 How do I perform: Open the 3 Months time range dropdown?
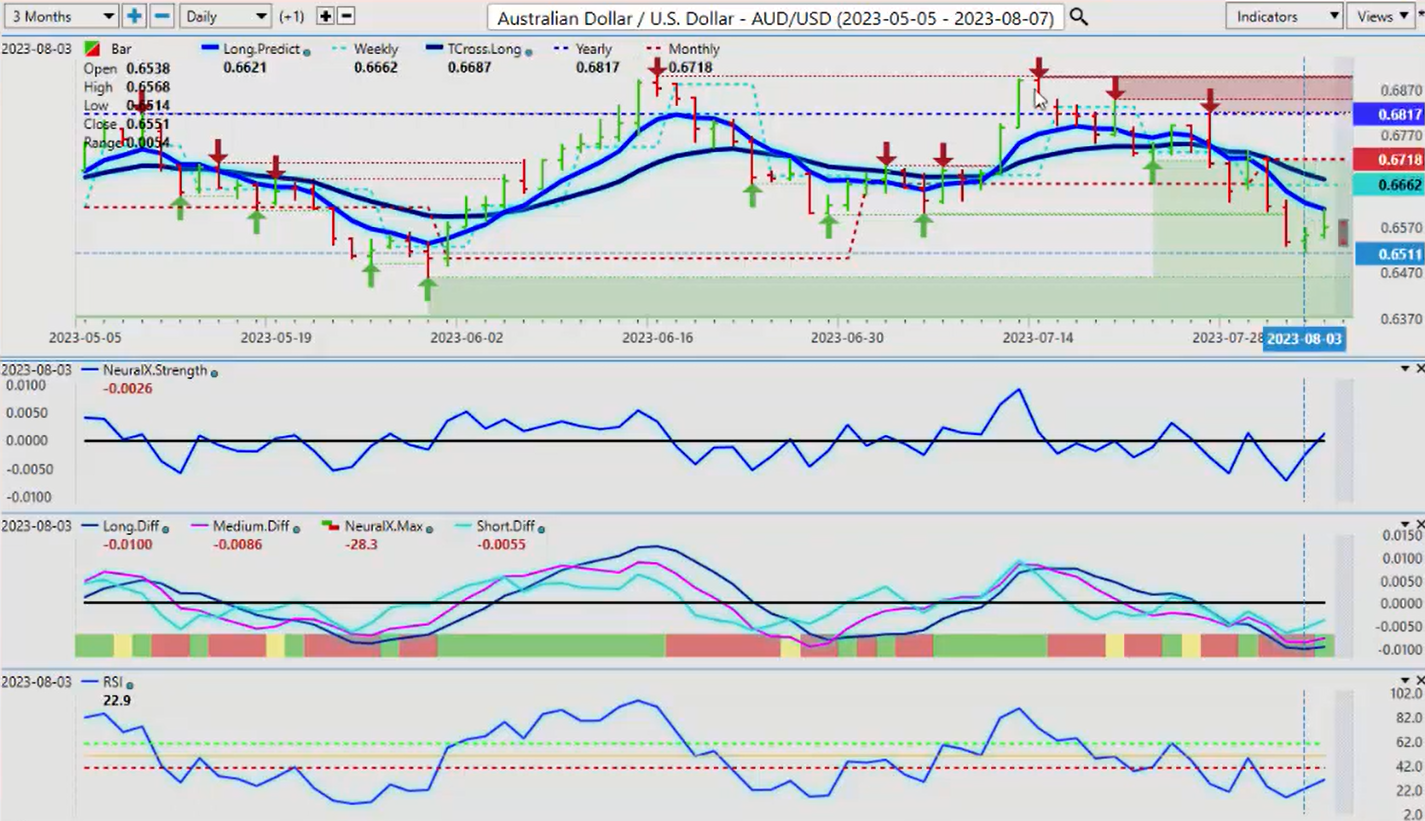(60, 16)
